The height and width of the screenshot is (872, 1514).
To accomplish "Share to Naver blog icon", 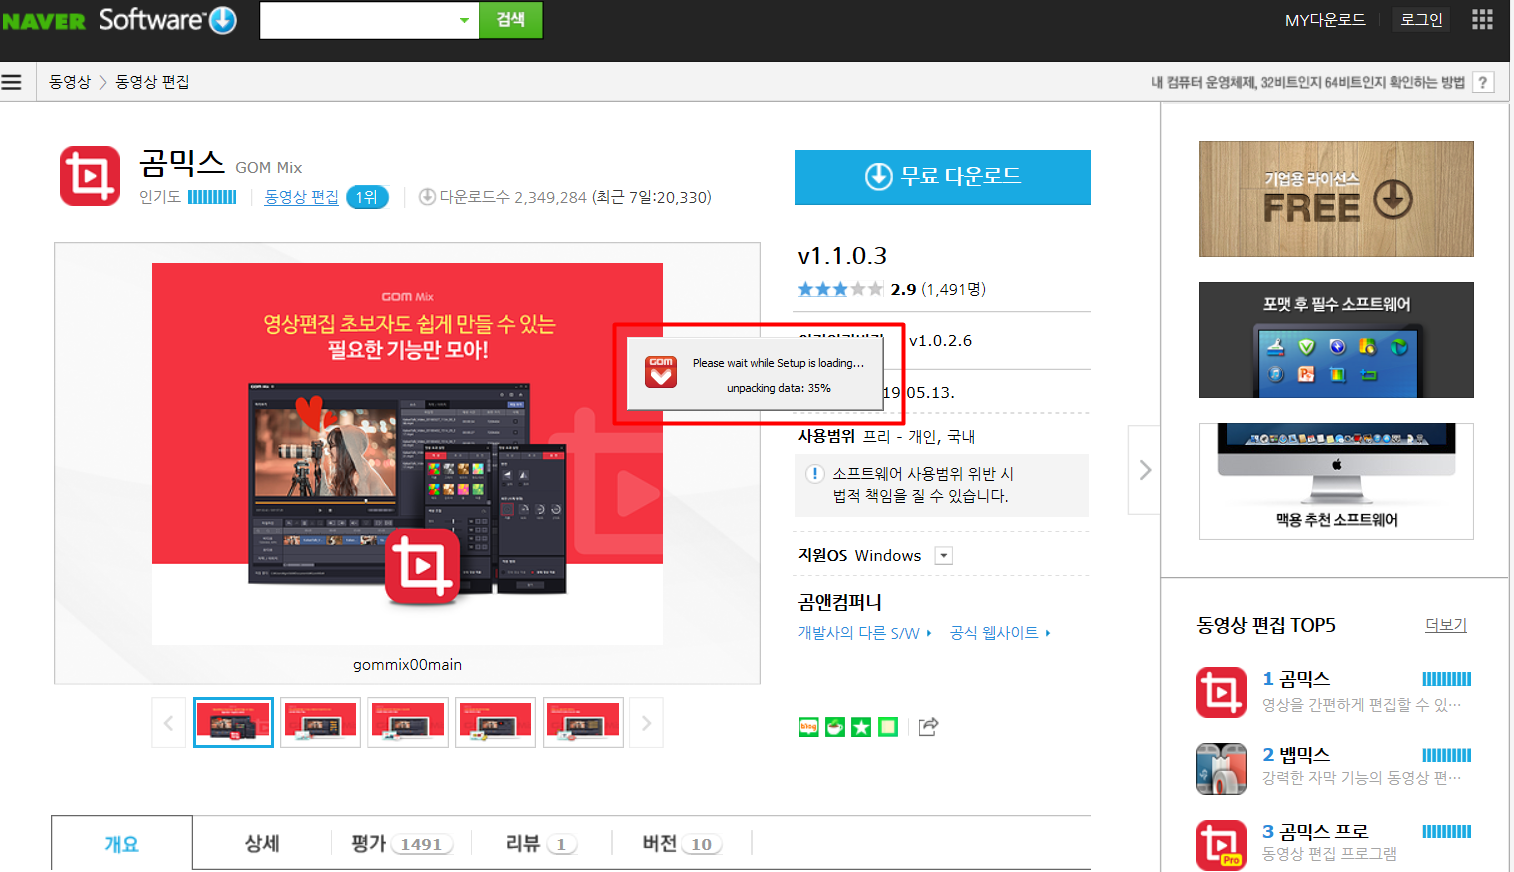I will coord(808,727).
